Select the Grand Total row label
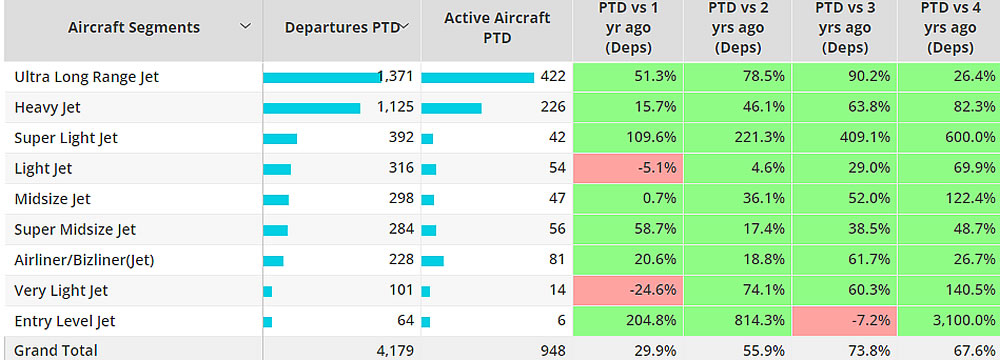The width and height of the screenshot is (1000, 360). click(x=56, y=350)
